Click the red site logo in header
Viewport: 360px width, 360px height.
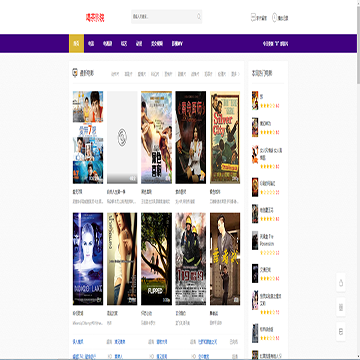pos(95,17)
